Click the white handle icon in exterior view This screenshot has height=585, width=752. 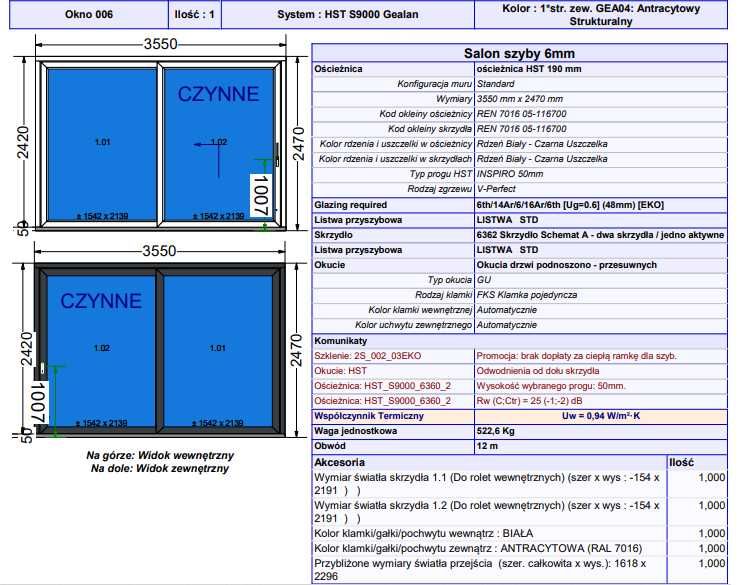(x=43, y=368)
